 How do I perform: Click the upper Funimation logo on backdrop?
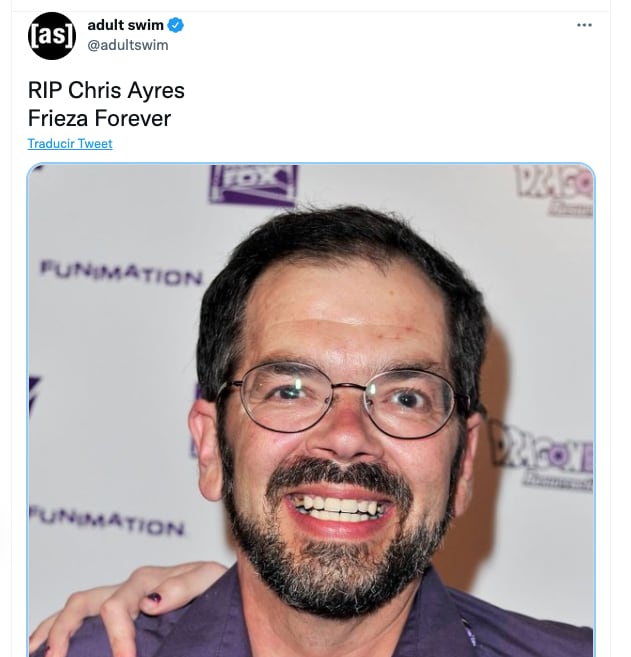tap(121, 273)
